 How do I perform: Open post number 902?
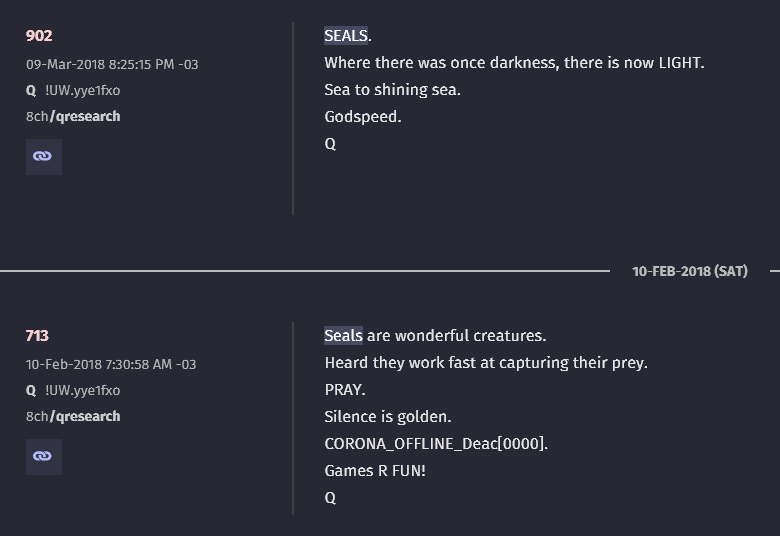pos(39,36)
